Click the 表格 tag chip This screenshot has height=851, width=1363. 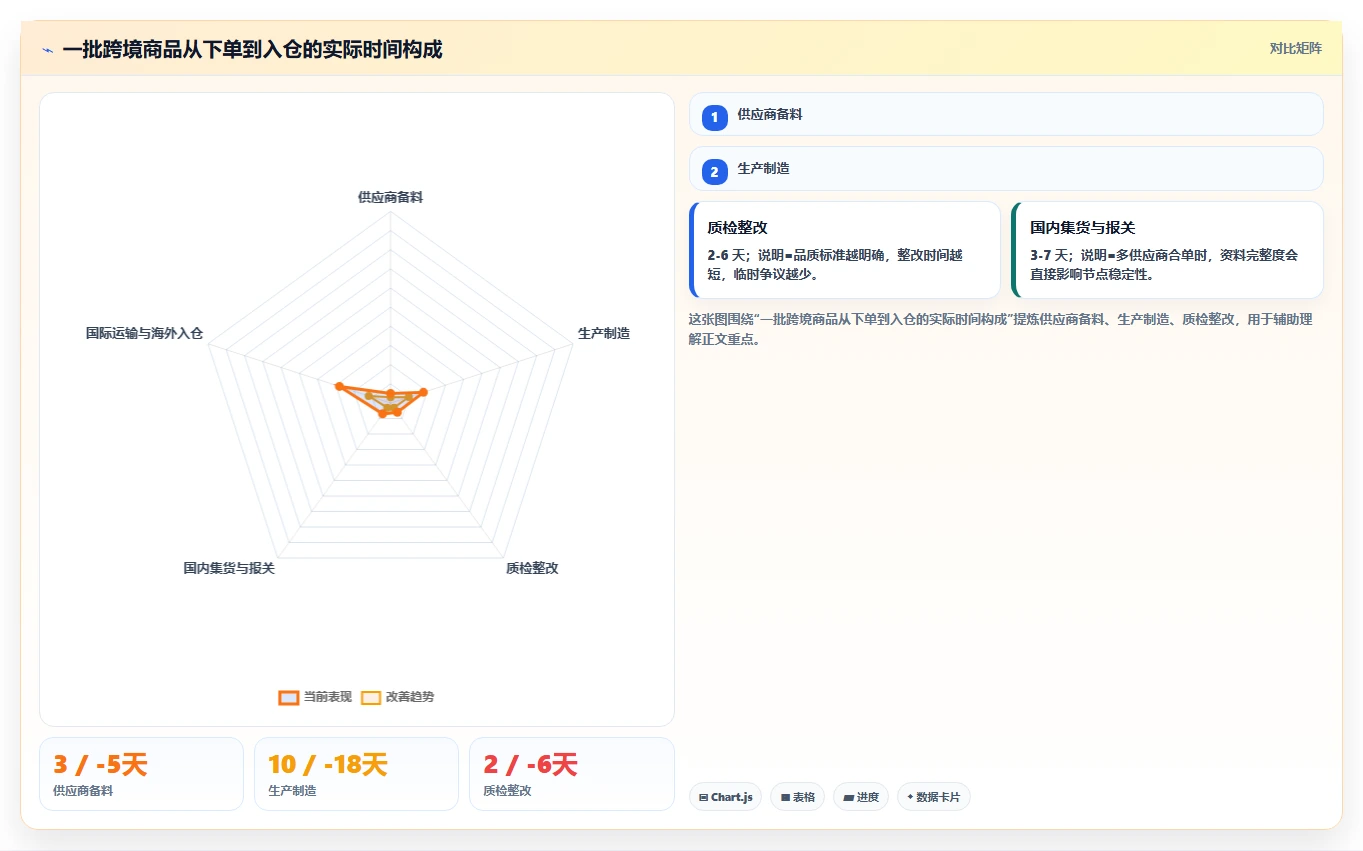797,797
